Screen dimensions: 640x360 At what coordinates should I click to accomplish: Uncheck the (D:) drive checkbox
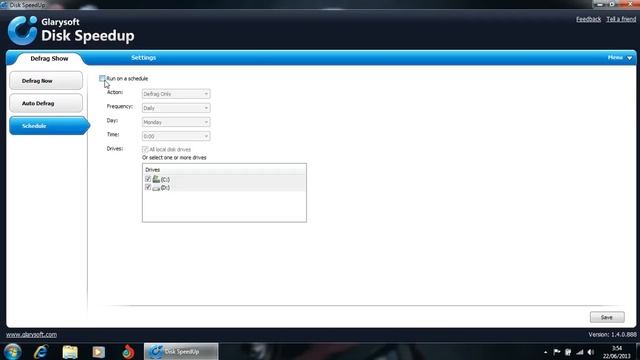pyautogui.click(x=148, y=187)
